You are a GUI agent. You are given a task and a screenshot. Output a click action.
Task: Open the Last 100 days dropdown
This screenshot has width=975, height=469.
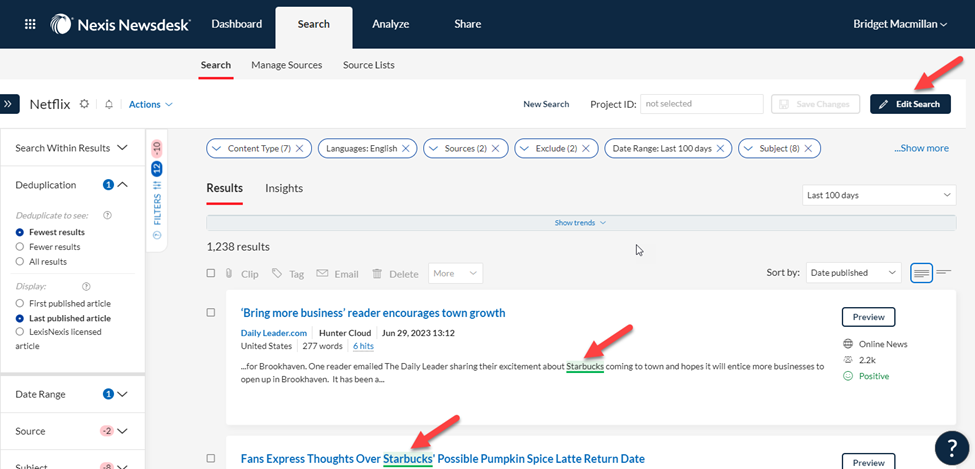(x=879, y=195)
